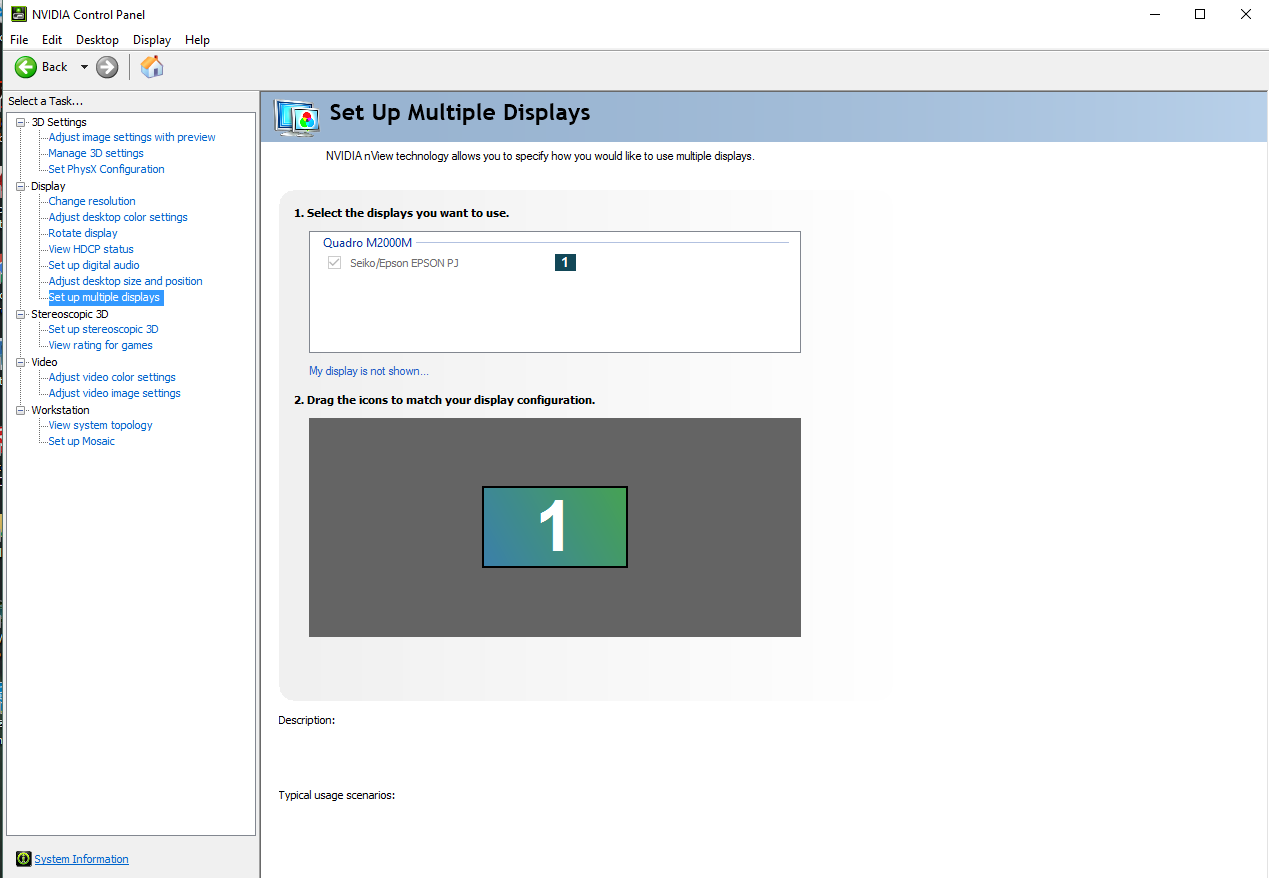Image resolution: width=1269 pixels, height=878 pixels.
Task: Select View HDCP status
Action: [91, 249]
